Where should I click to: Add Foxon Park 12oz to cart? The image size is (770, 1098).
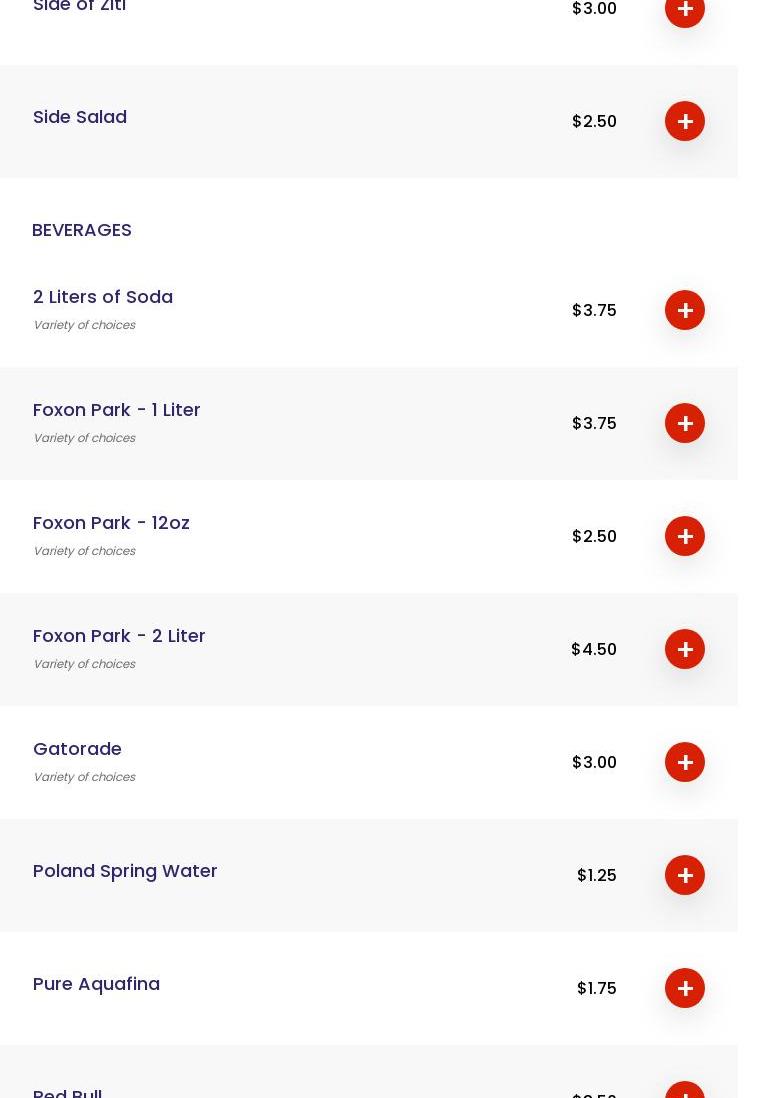click(x=684, y=536)
